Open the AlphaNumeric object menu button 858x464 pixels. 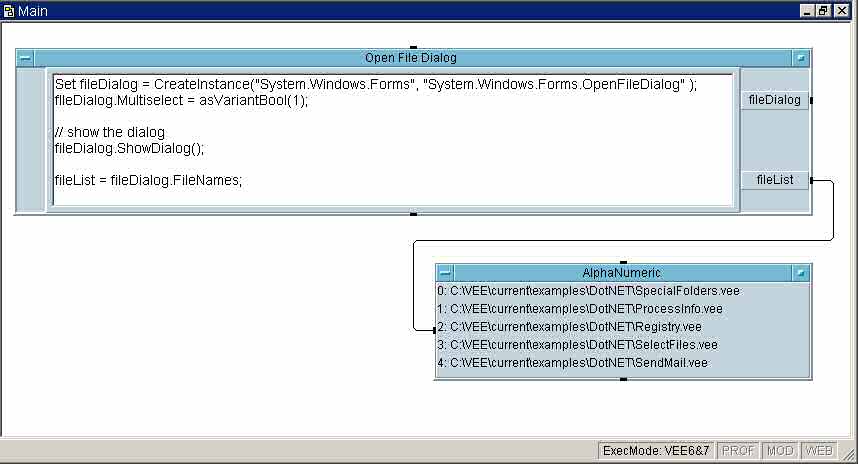coord(445,272)
